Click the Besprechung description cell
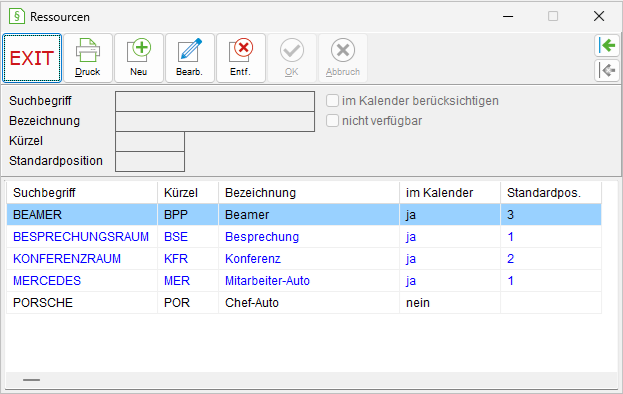 309,237
